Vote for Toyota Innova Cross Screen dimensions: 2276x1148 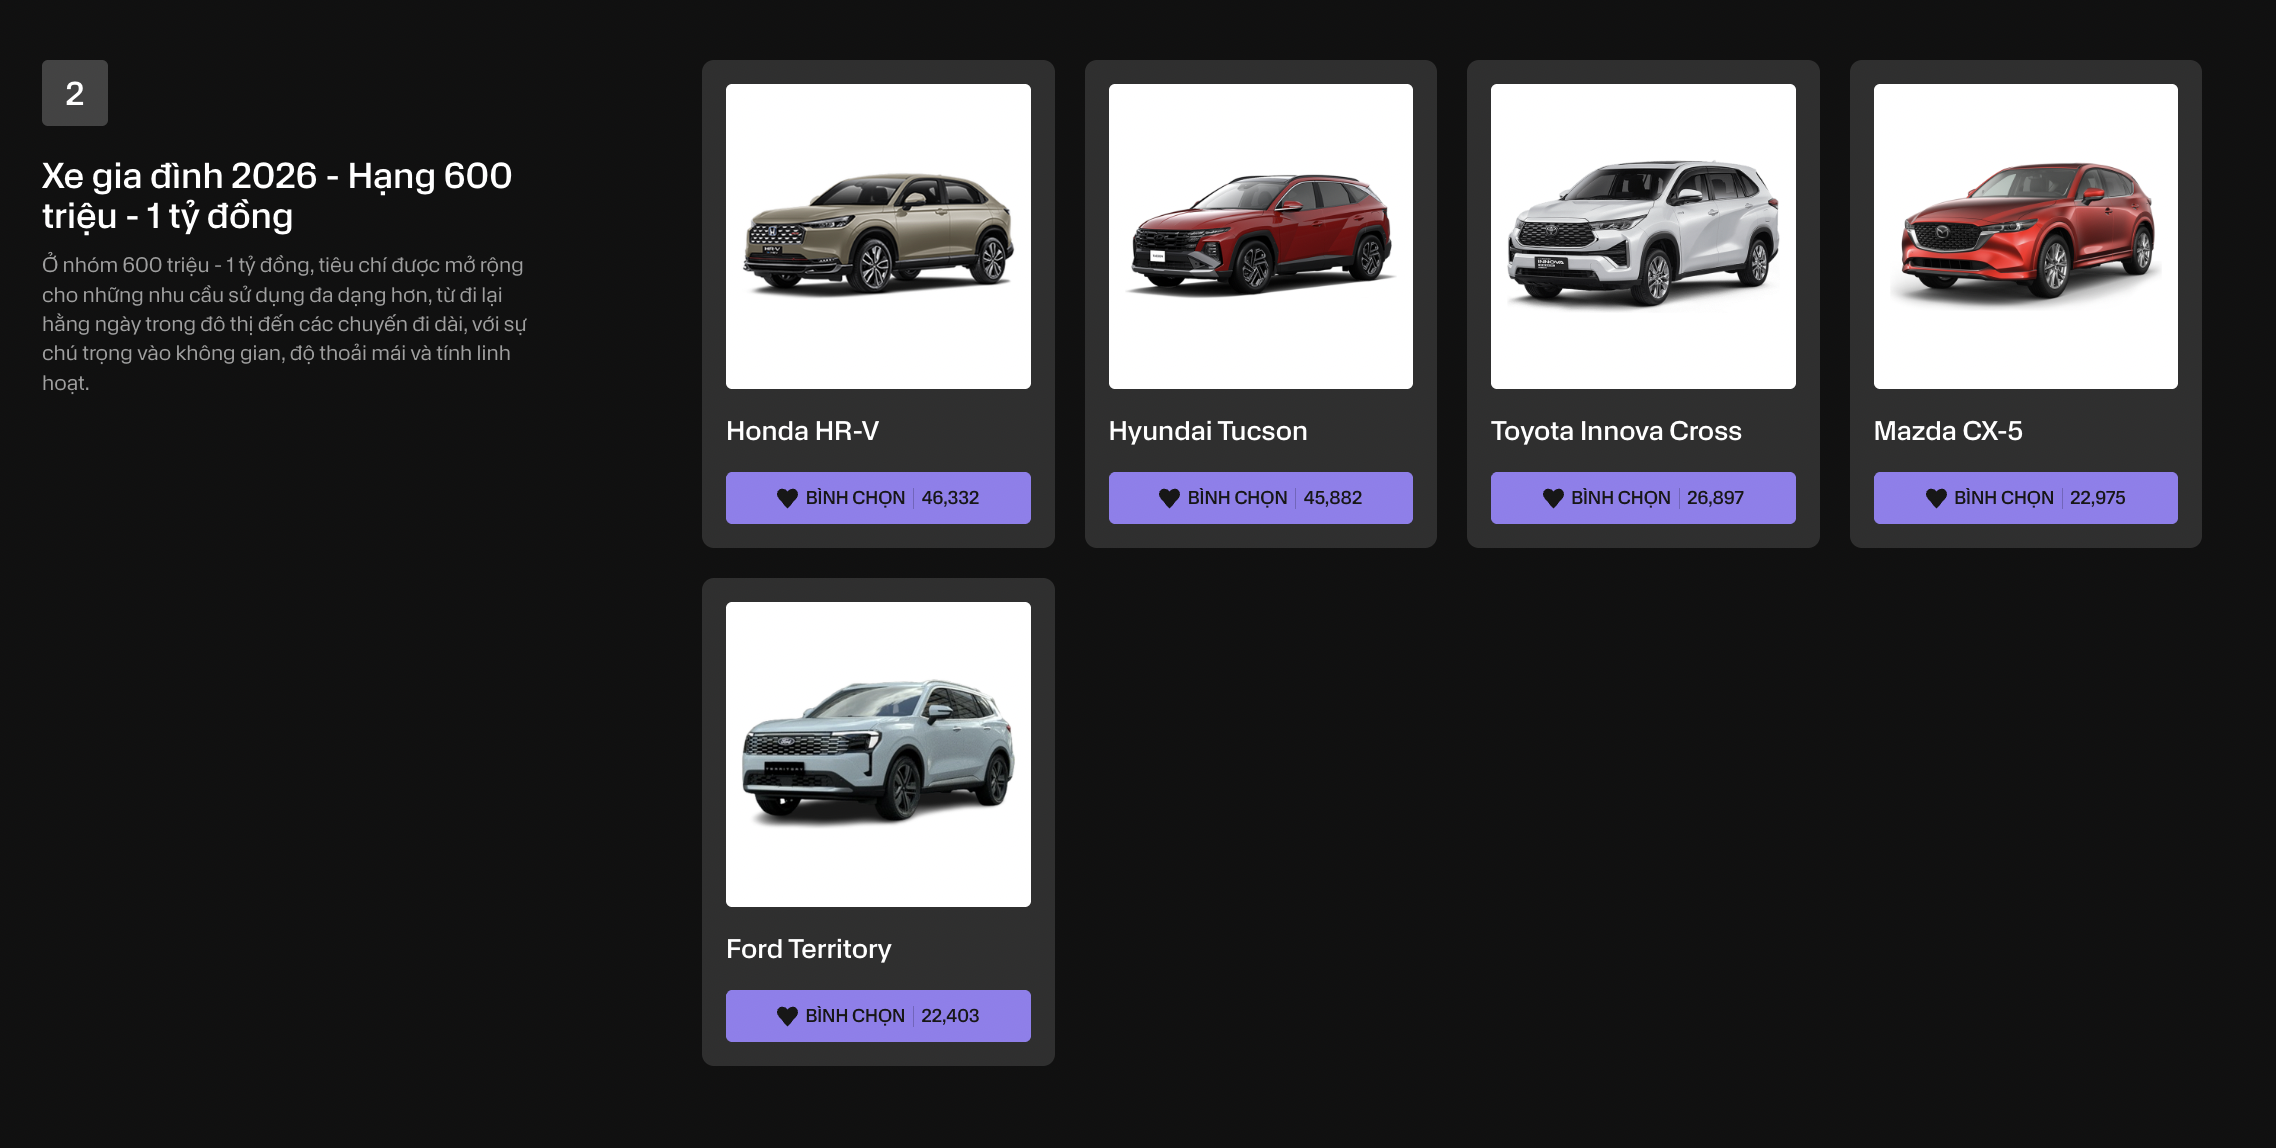[1643, 498]
